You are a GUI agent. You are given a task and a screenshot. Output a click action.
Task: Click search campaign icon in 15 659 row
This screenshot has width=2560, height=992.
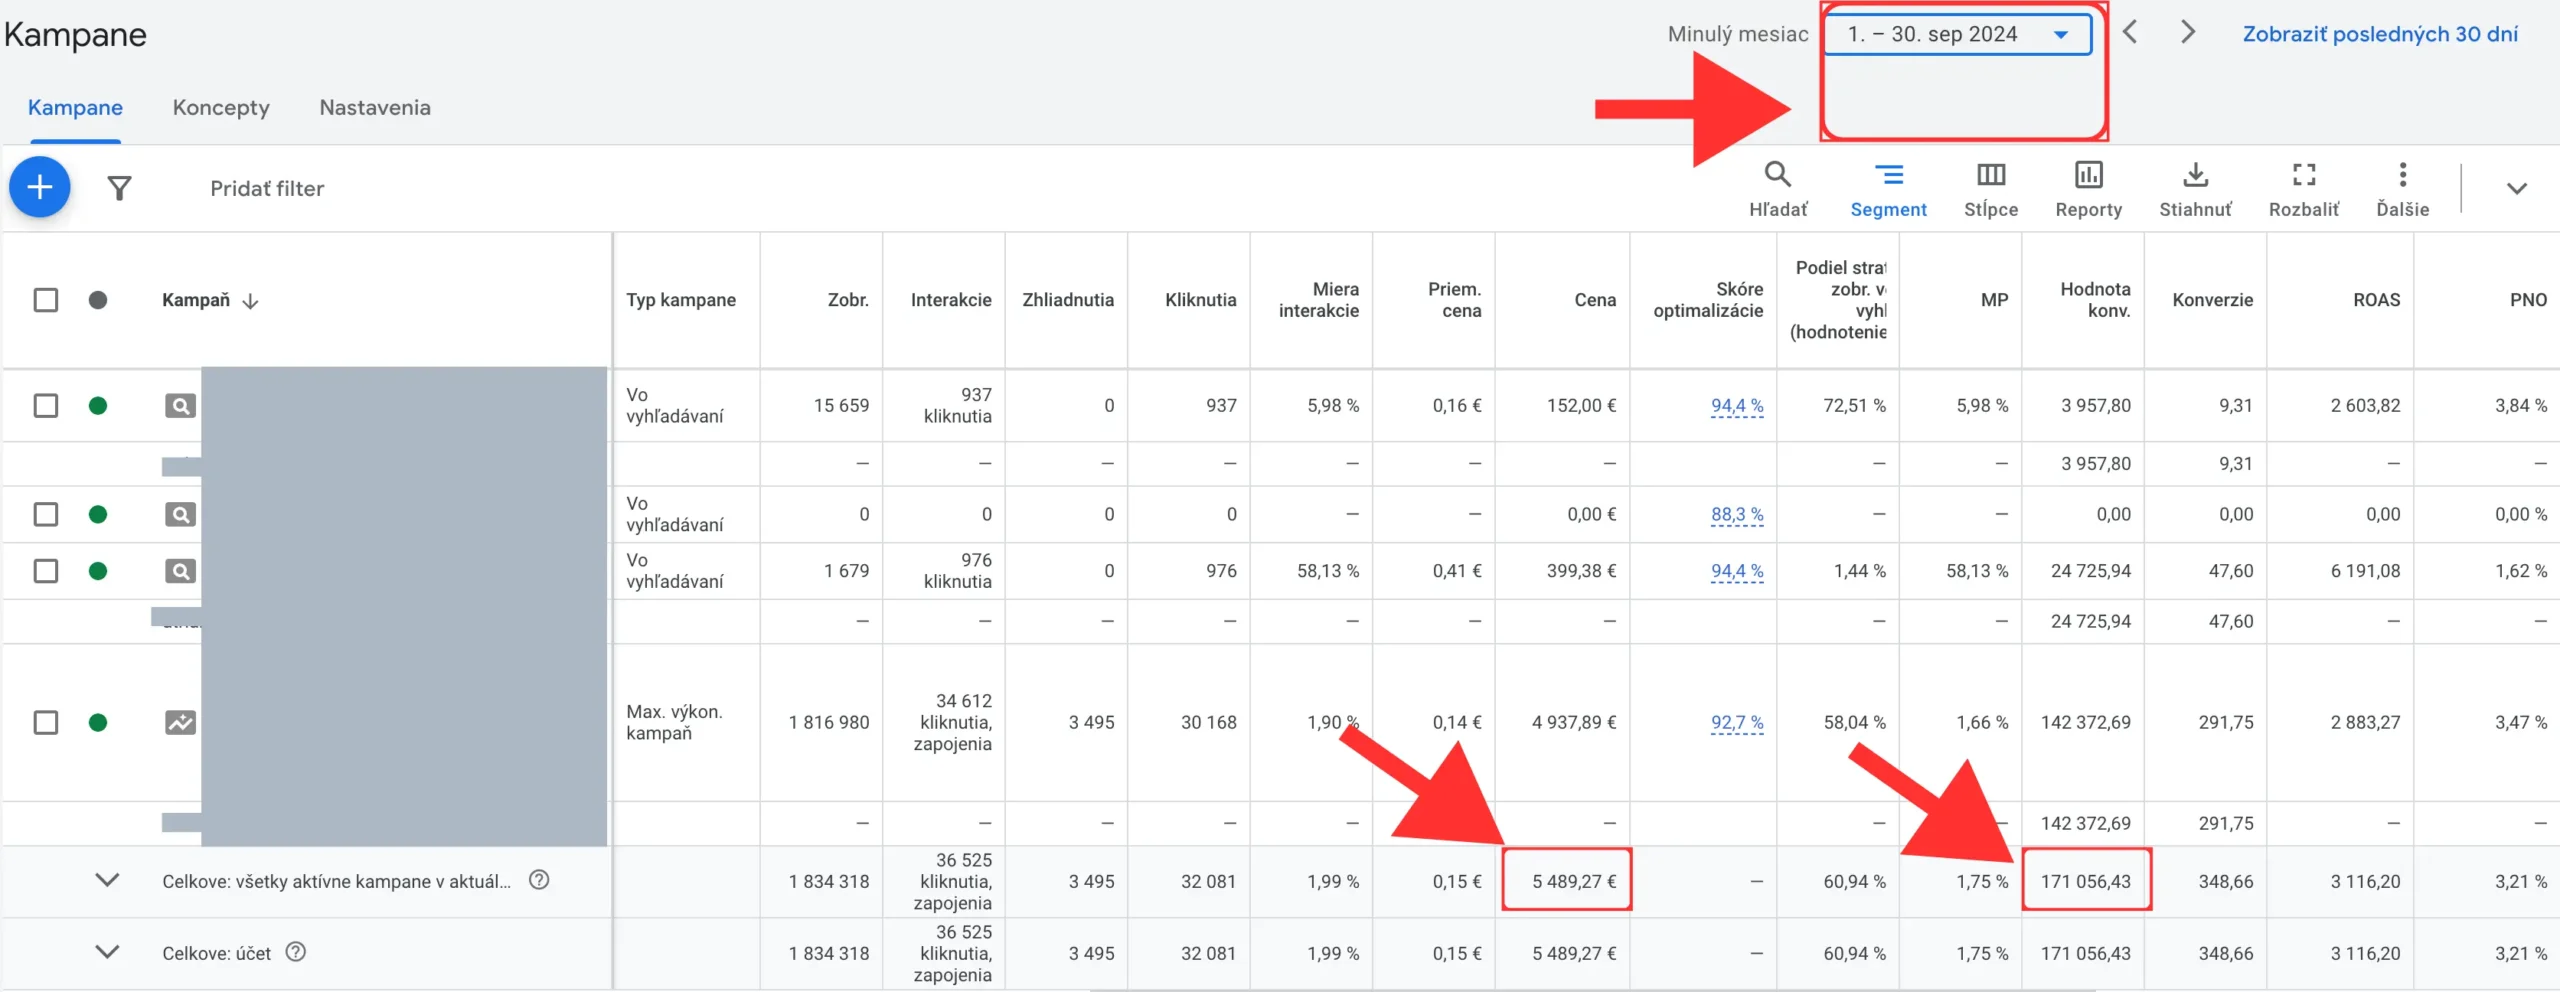click(x=180, y=406)
